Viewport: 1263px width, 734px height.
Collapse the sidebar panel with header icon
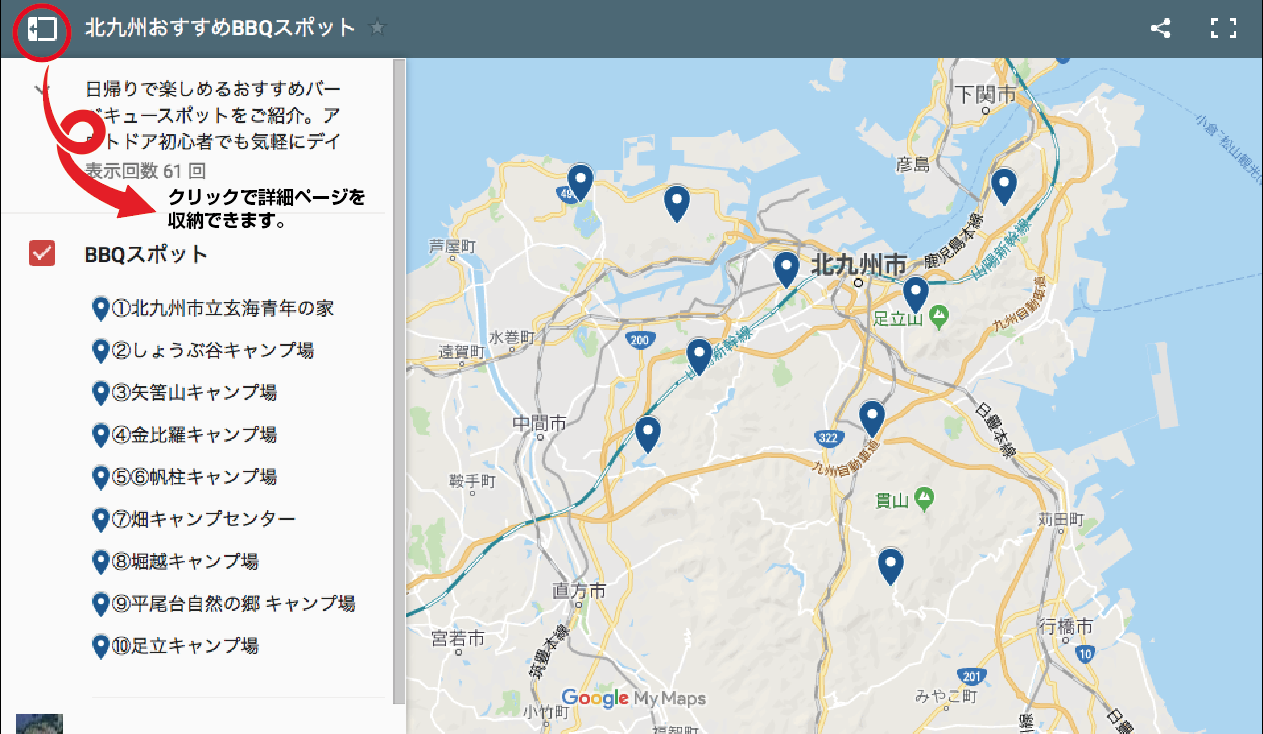click(x=42, y=29)
